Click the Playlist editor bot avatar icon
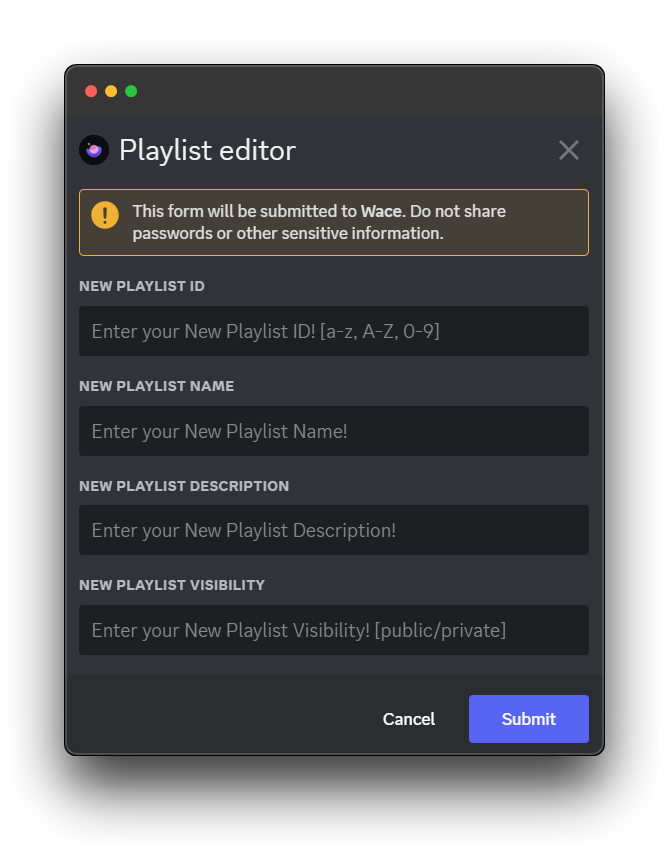669x852 pixels. tap(94, 150)
